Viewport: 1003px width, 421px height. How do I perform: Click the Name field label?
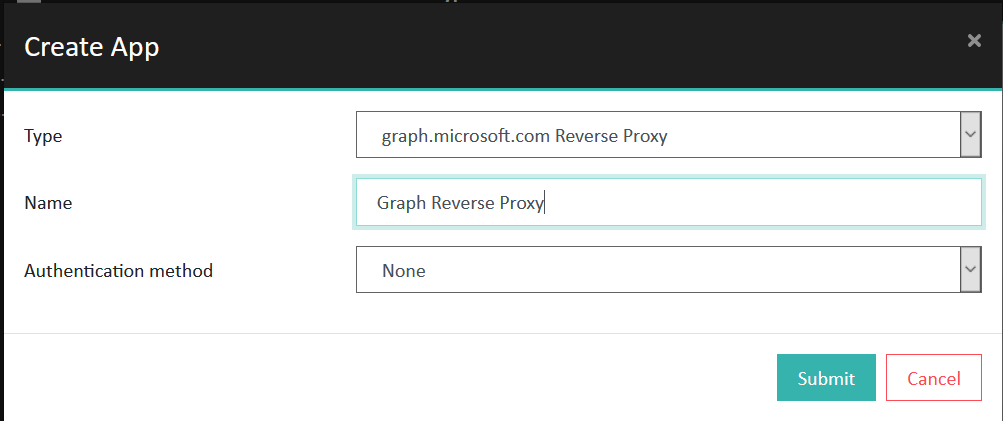tap(48, 203)
